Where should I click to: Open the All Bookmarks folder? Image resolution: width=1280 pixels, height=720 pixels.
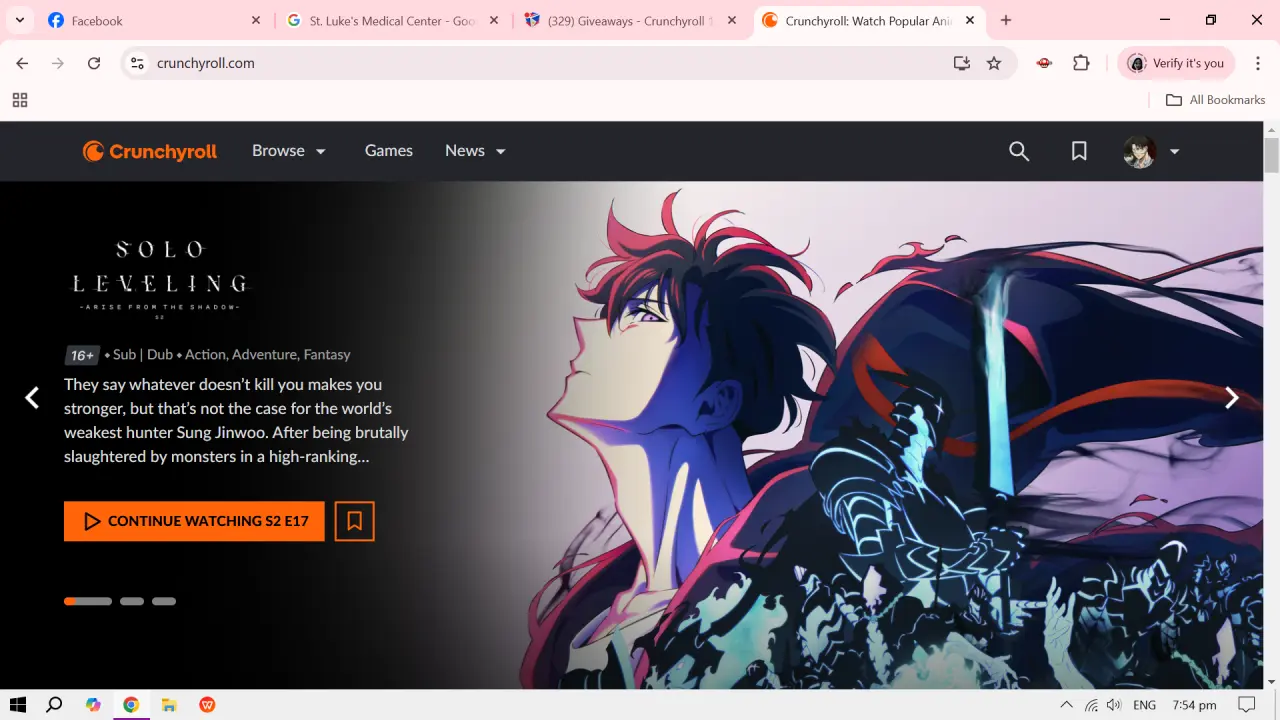1216,100
